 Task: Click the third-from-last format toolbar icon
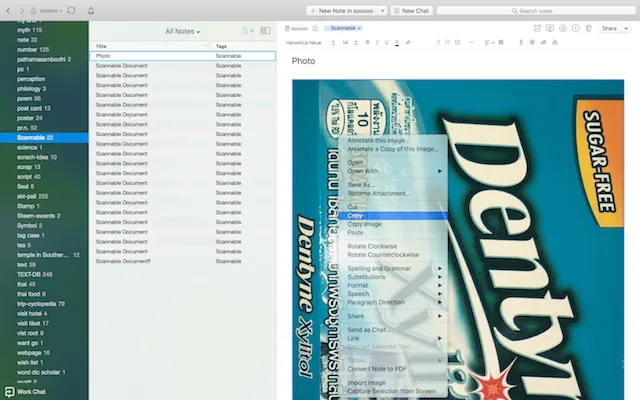point(532,42)
